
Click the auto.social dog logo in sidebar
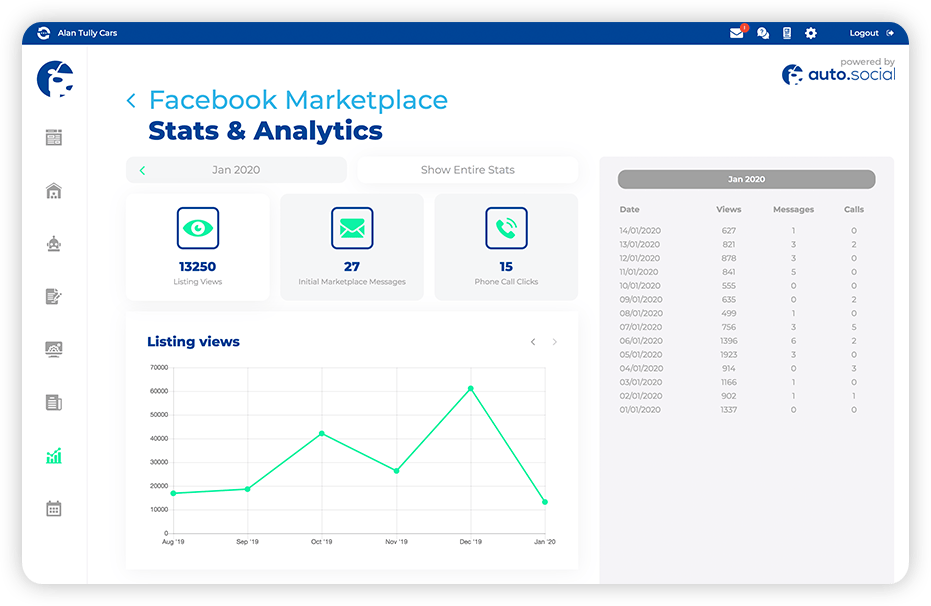click(x=55, y=79)
